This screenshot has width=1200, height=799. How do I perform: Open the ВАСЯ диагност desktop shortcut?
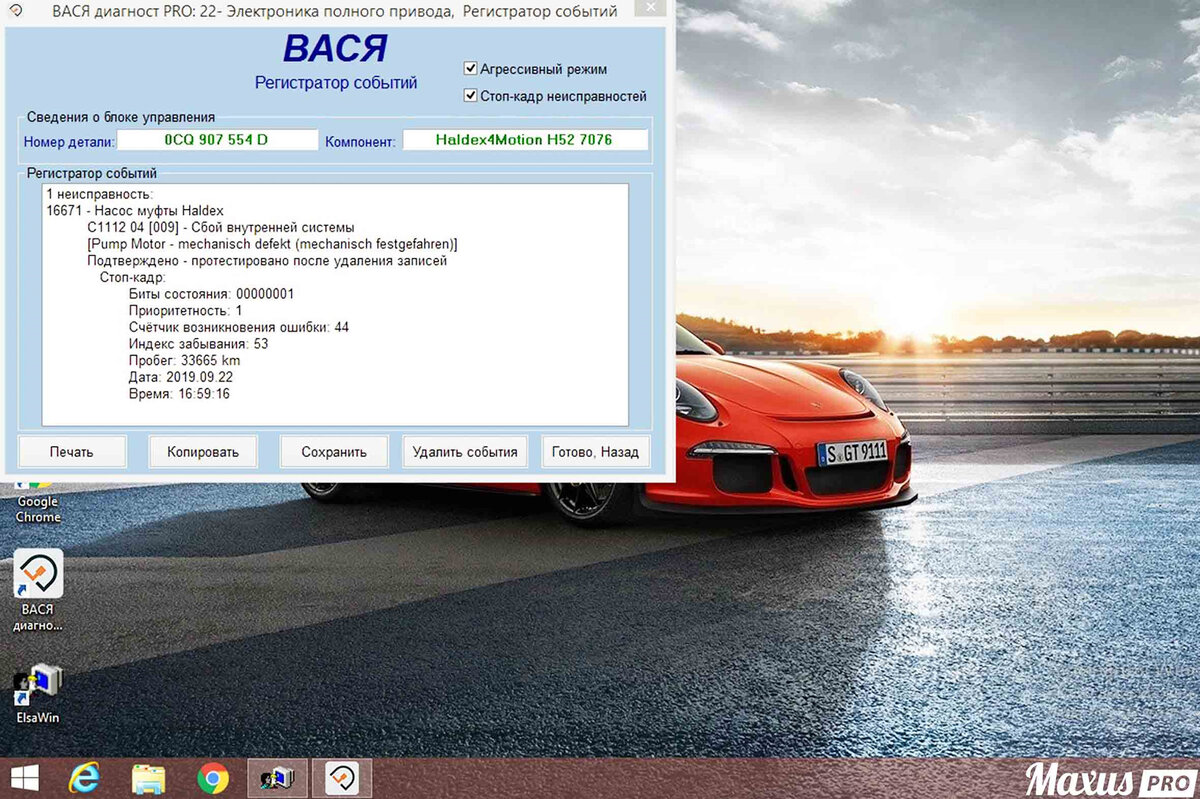[38, 590]
